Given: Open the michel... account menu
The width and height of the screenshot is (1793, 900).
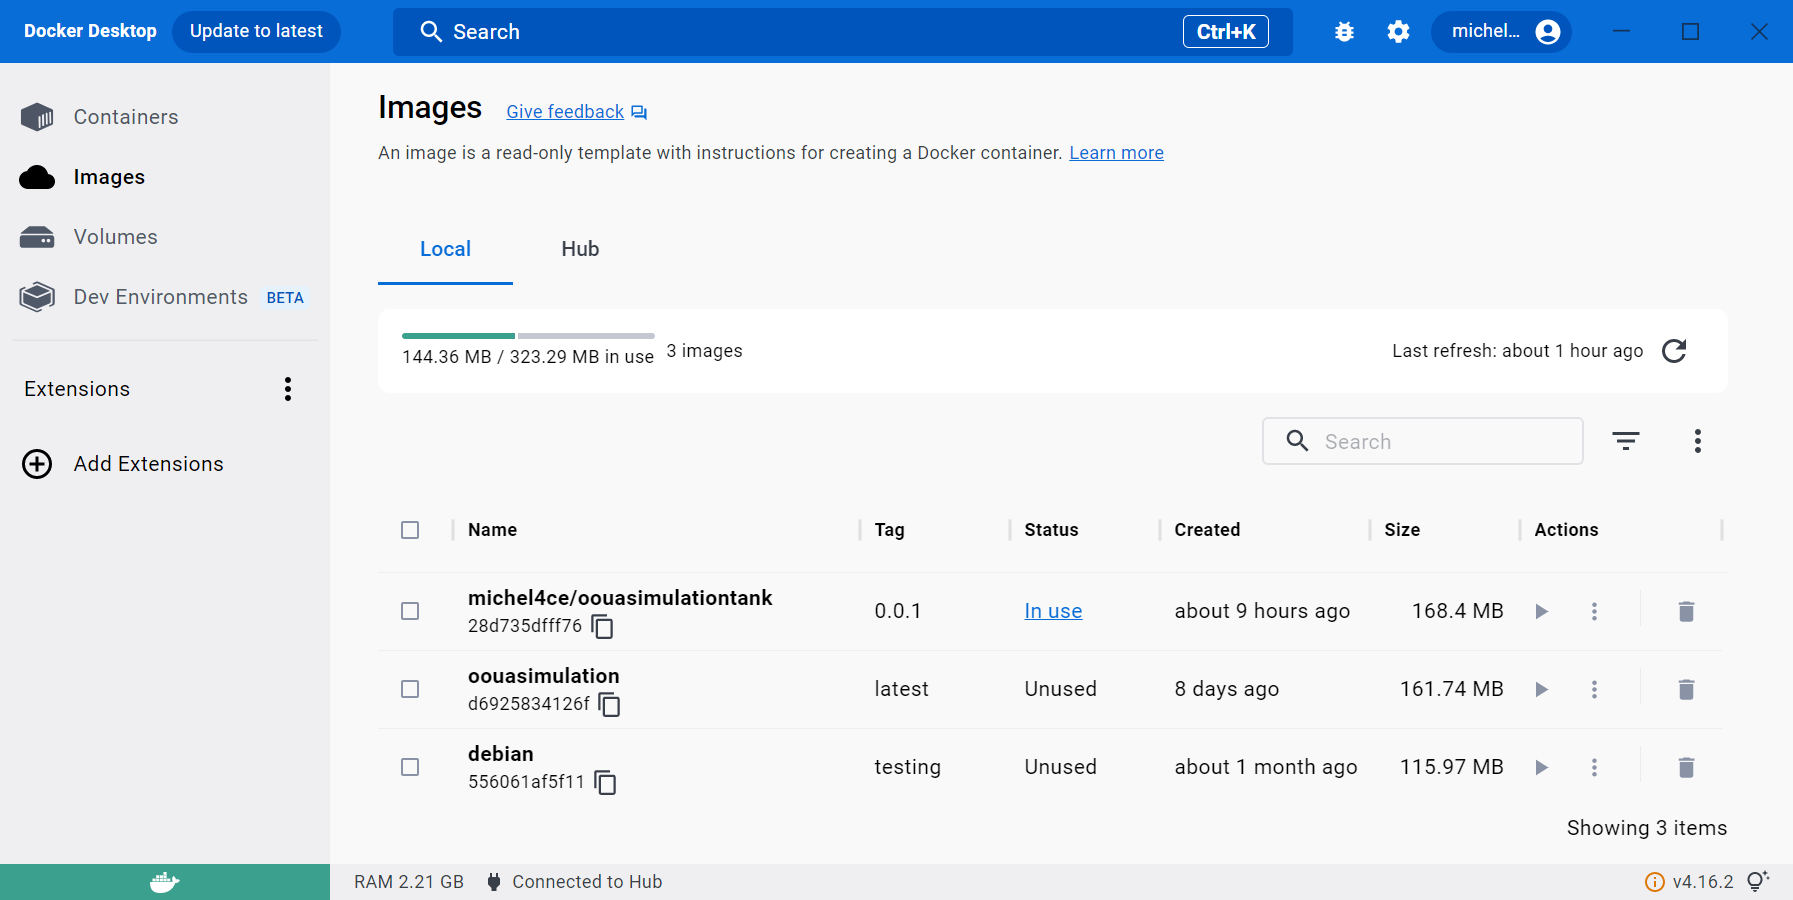Looking at the screenshot, I should coord(1502,32).
